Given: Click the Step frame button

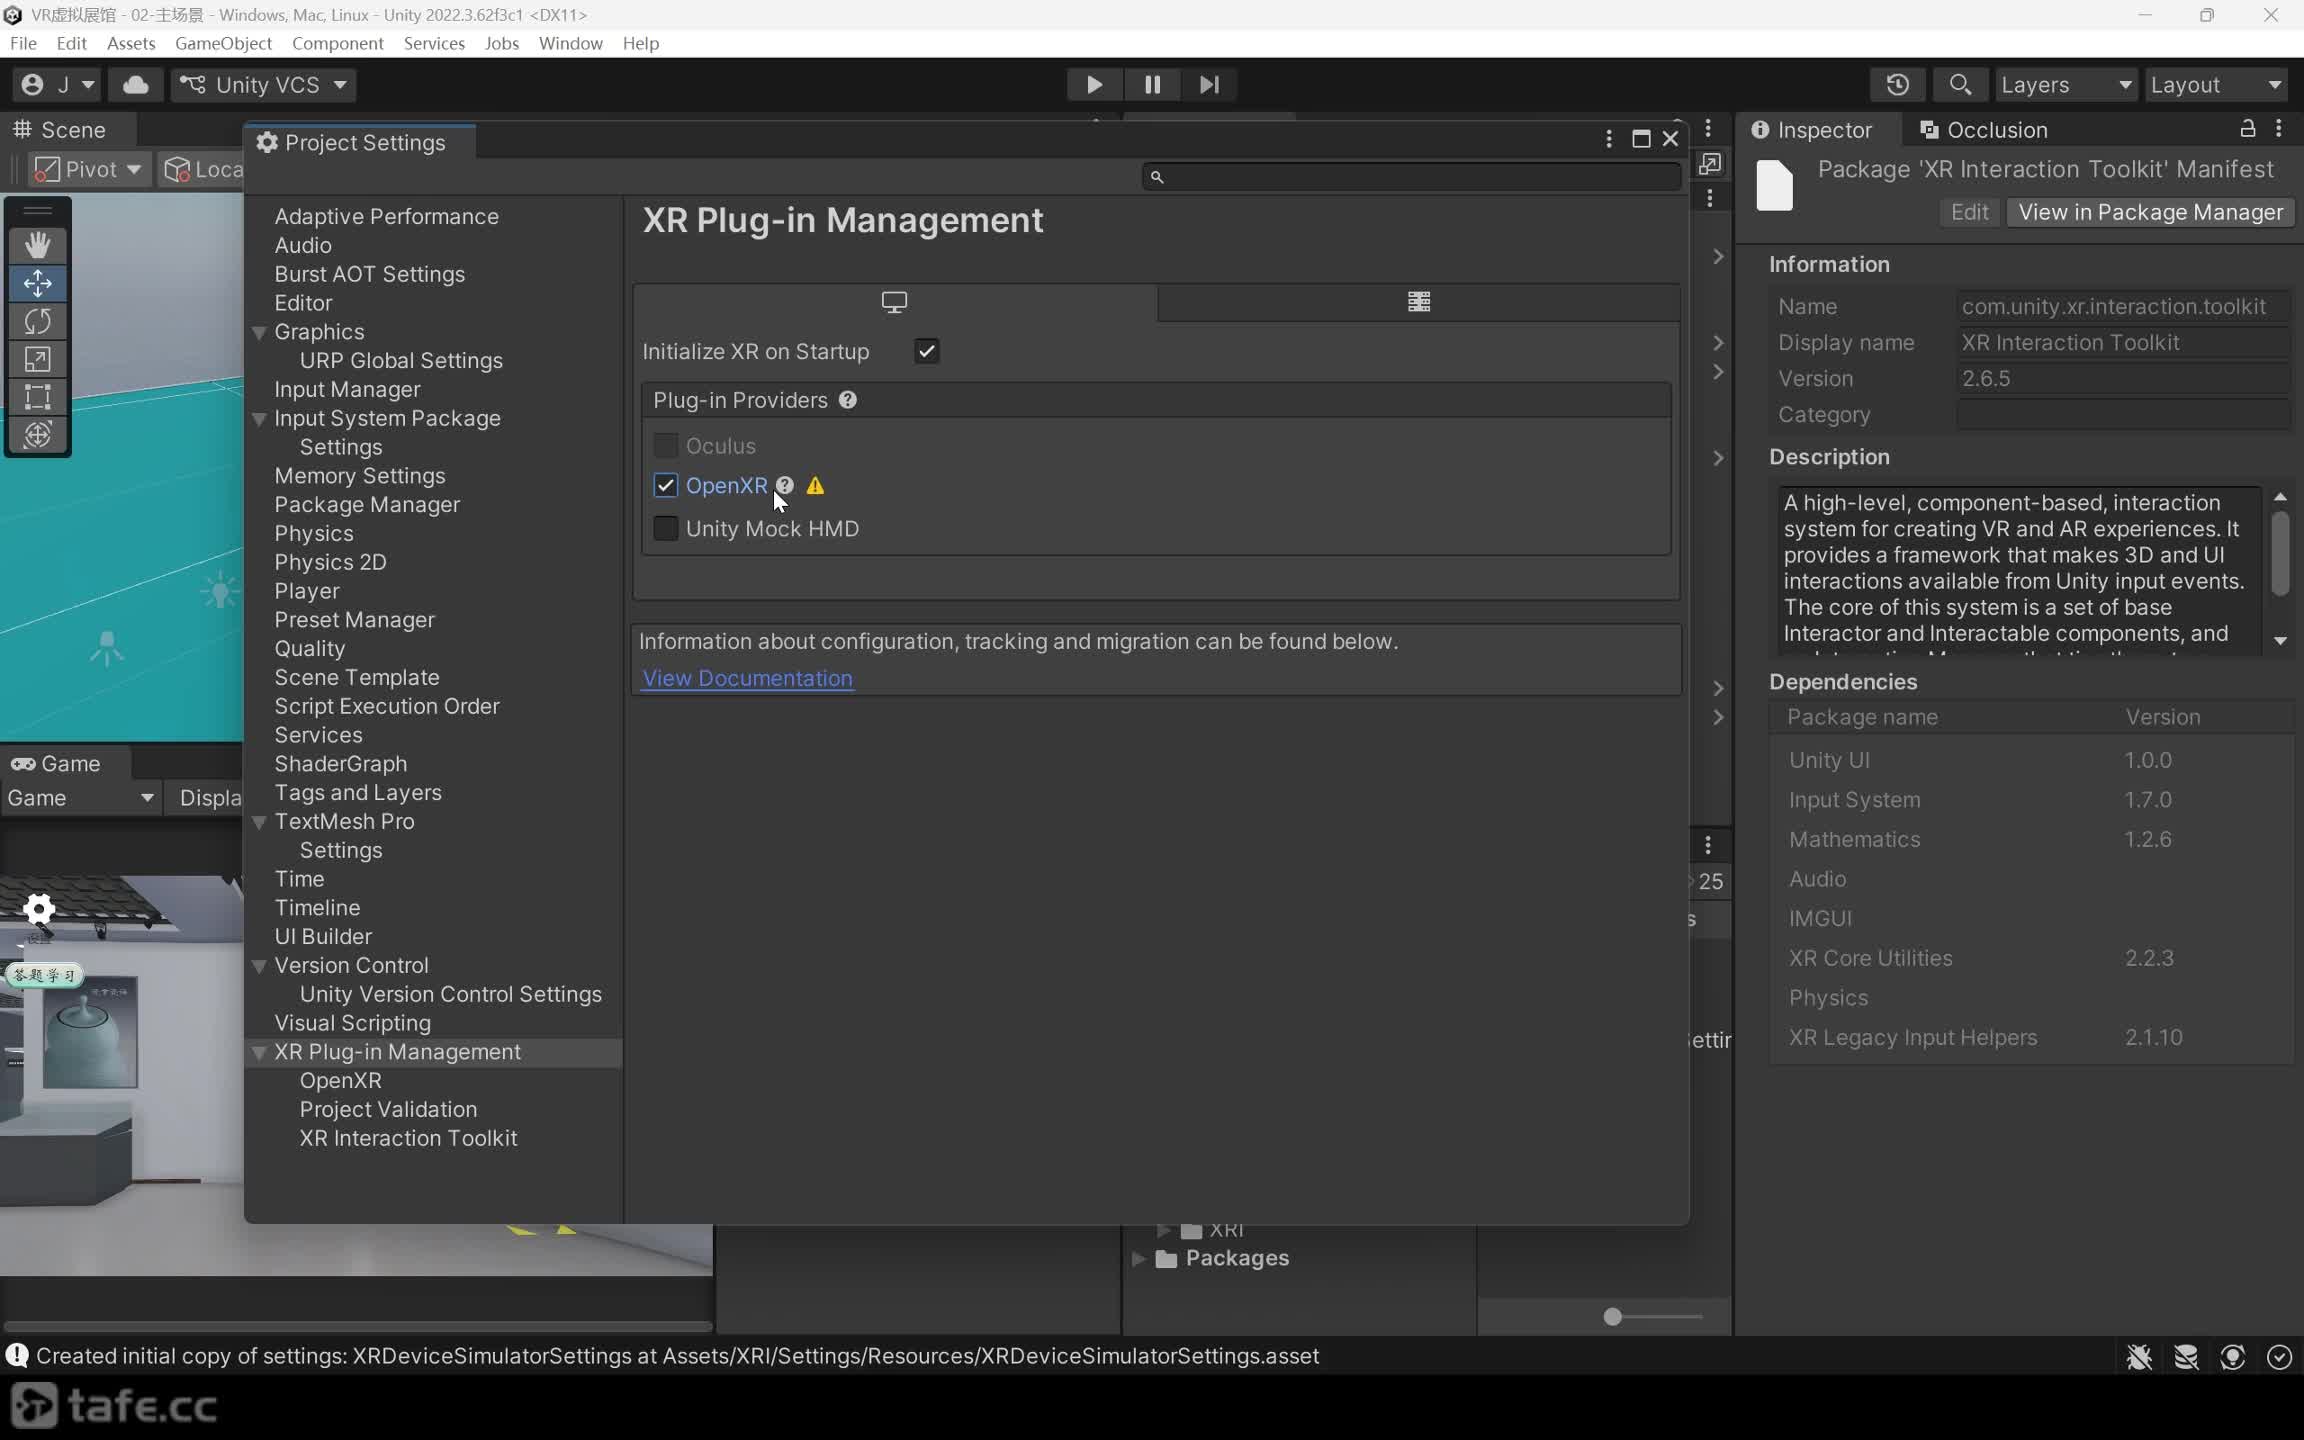Looking at the screenshot, I should [x=1209, y=85].
